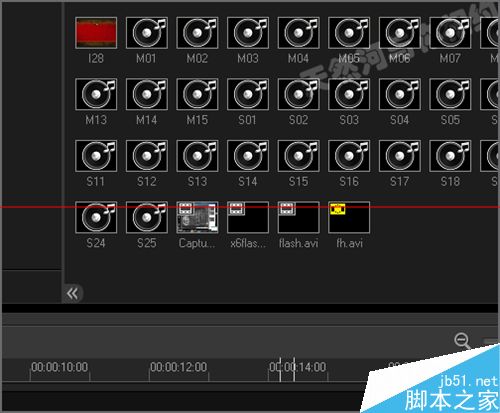Select the M05 music clip icon
The width and height of the screenshot is (500, 413).
(349, 33)
